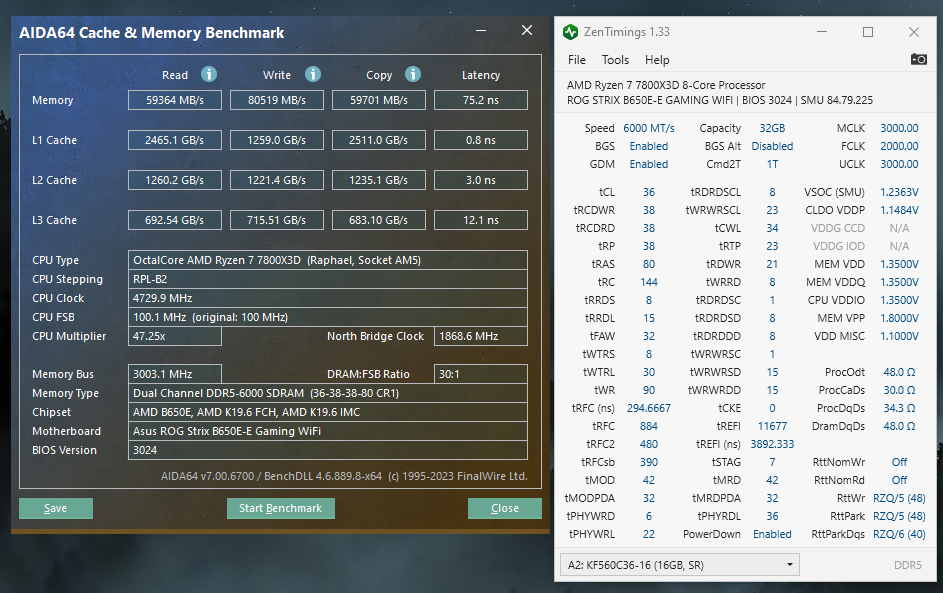Minimize the AIDA64 benchmark window
943x593 pixels.
[481, 31]
